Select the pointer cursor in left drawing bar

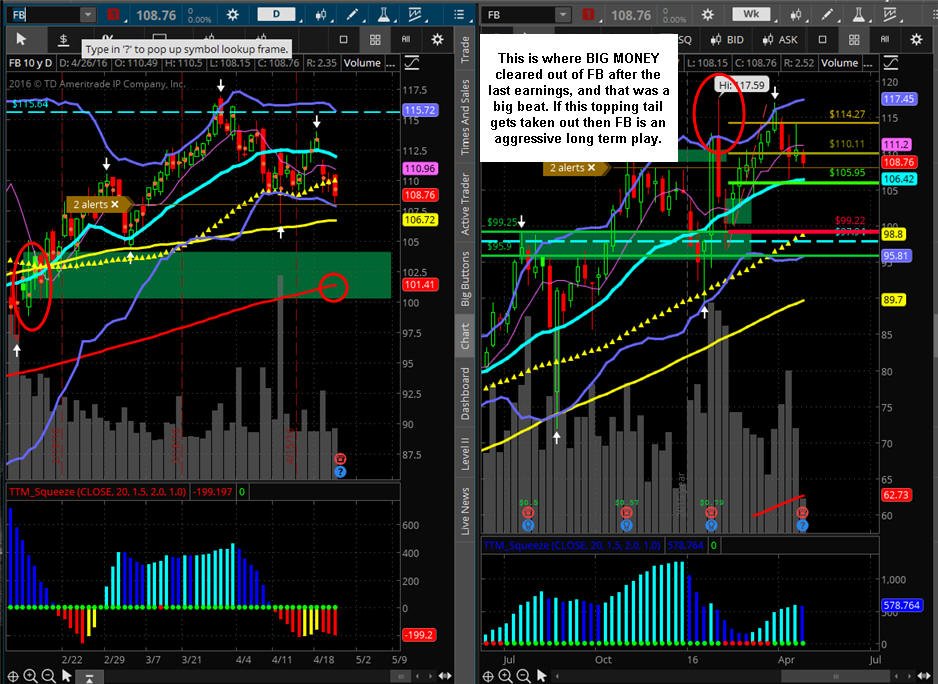pos(22,39)
